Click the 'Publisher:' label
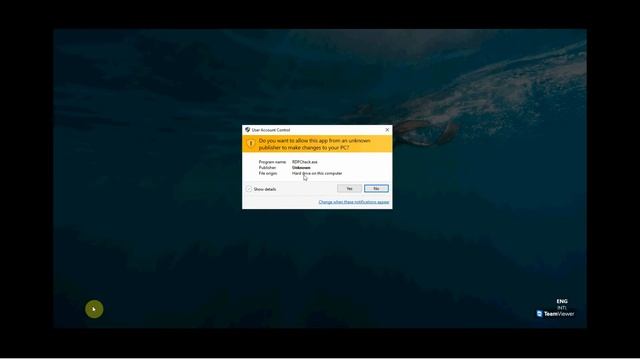The width and height of the screenshot is (640, 360). tap(267, 168)
